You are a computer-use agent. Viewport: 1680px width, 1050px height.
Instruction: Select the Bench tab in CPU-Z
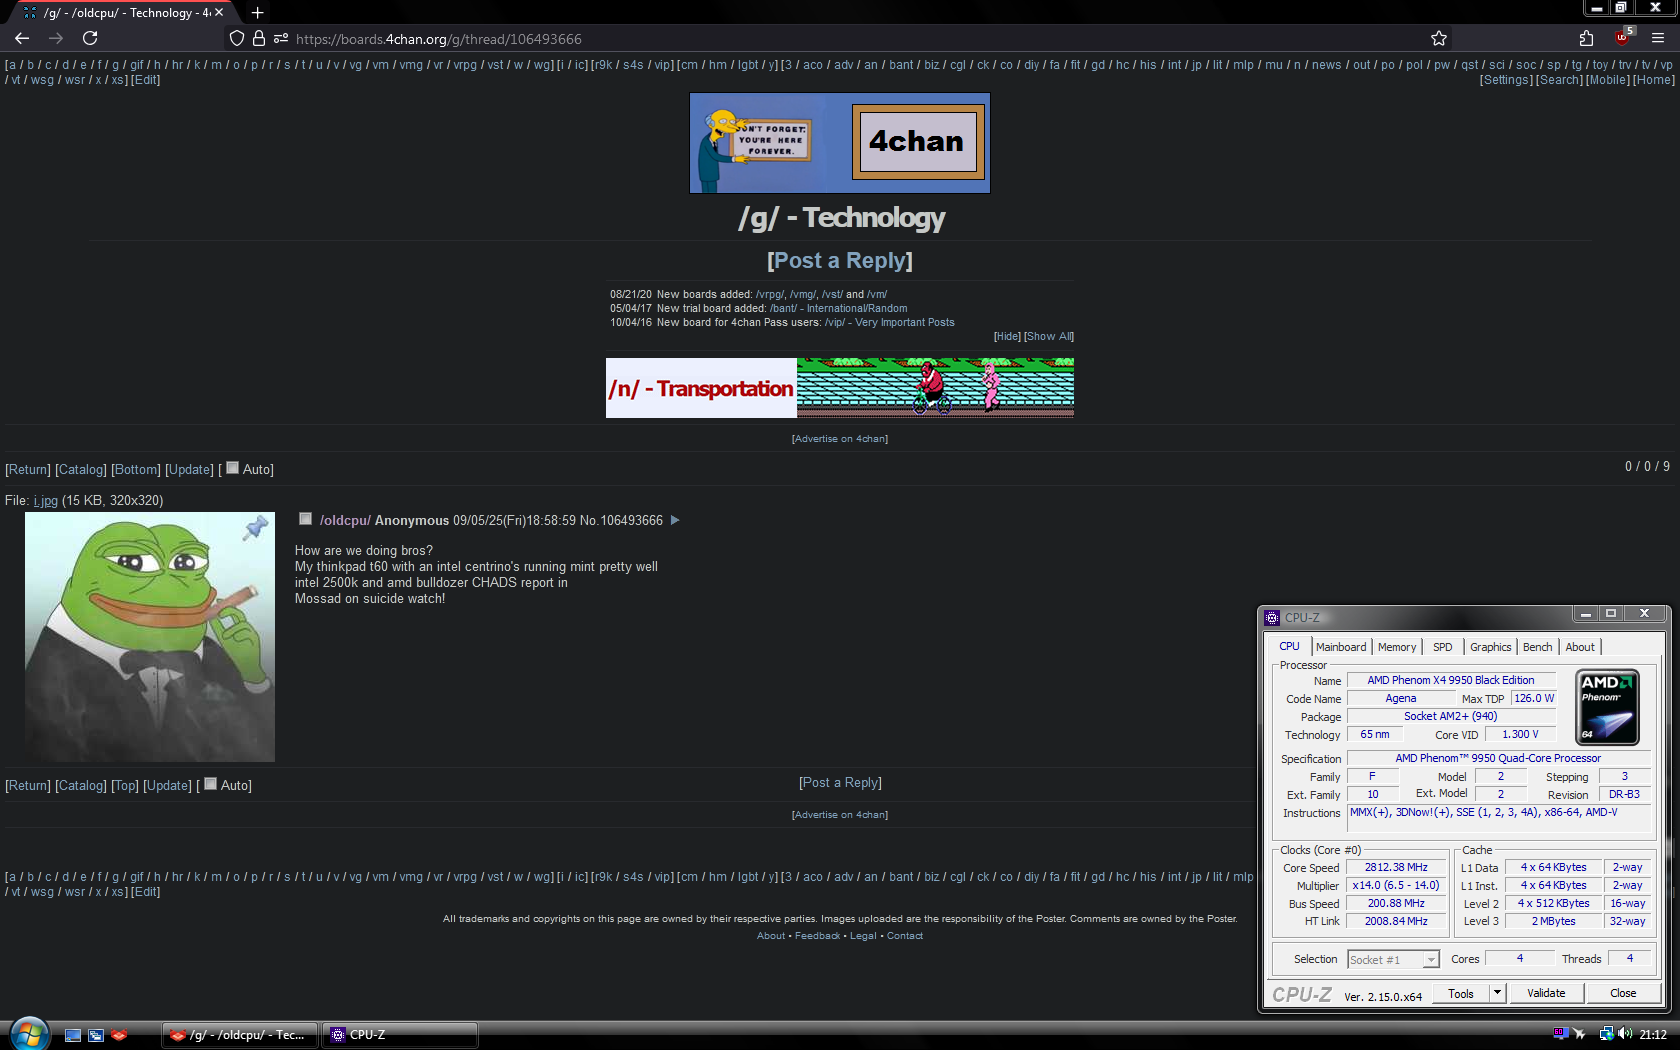1537,647
